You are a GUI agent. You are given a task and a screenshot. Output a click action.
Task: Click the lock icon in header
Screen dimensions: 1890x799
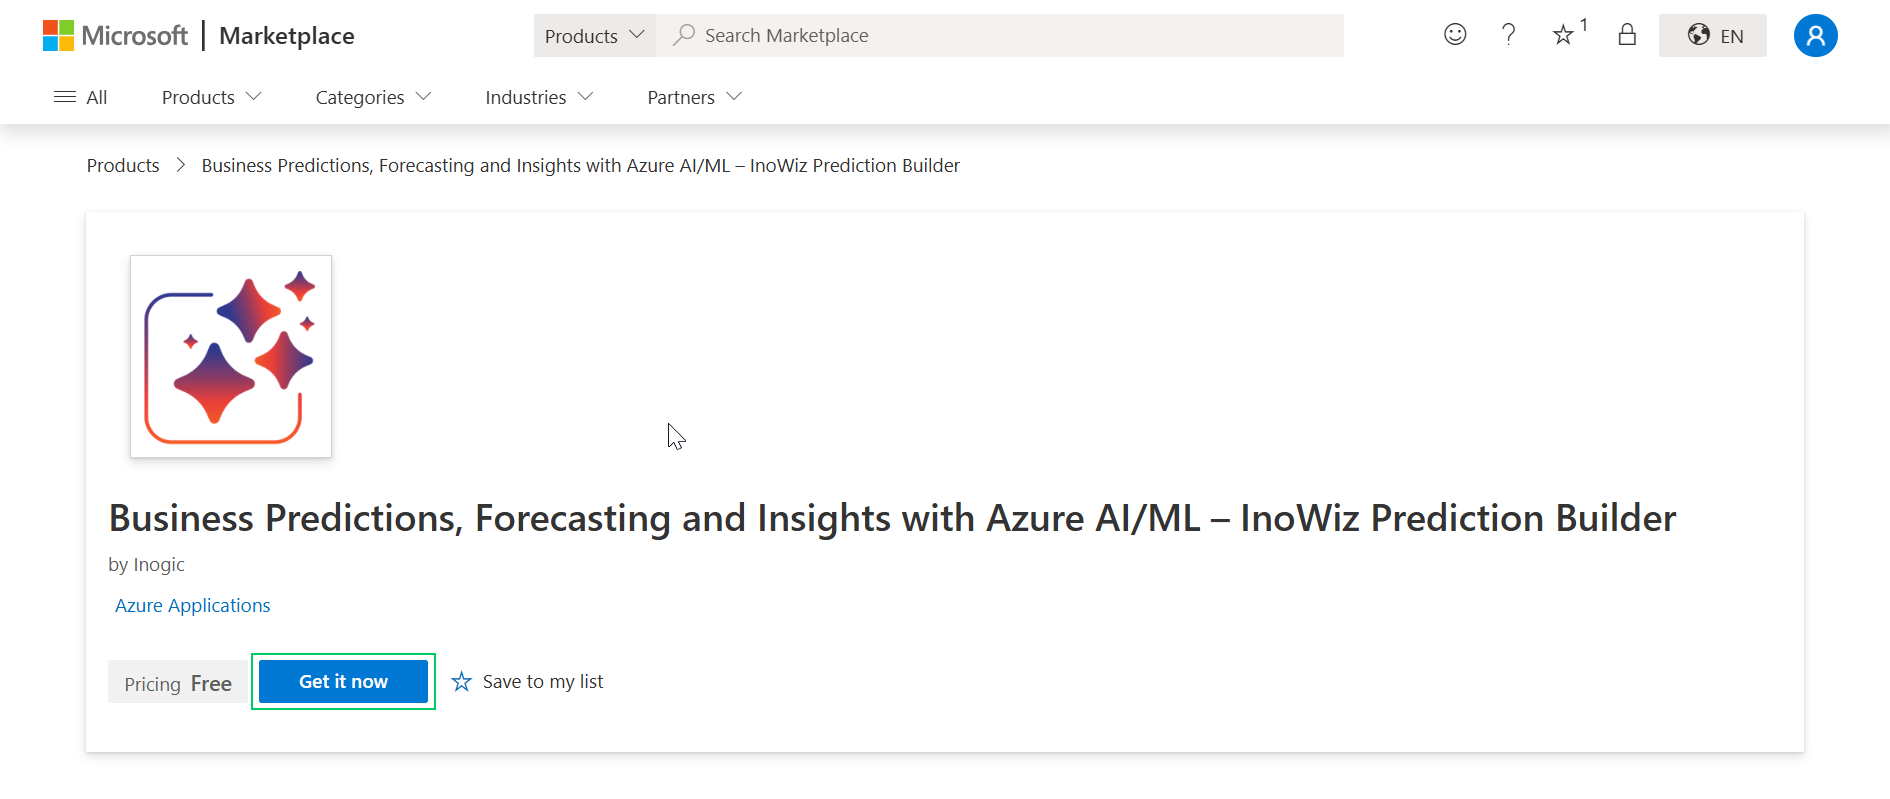coord(1627,35)
